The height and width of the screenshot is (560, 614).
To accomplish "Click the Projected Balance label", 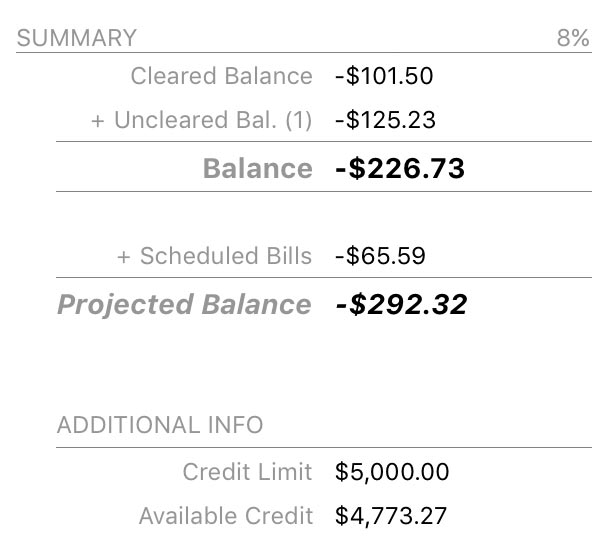I will [184, 304].
